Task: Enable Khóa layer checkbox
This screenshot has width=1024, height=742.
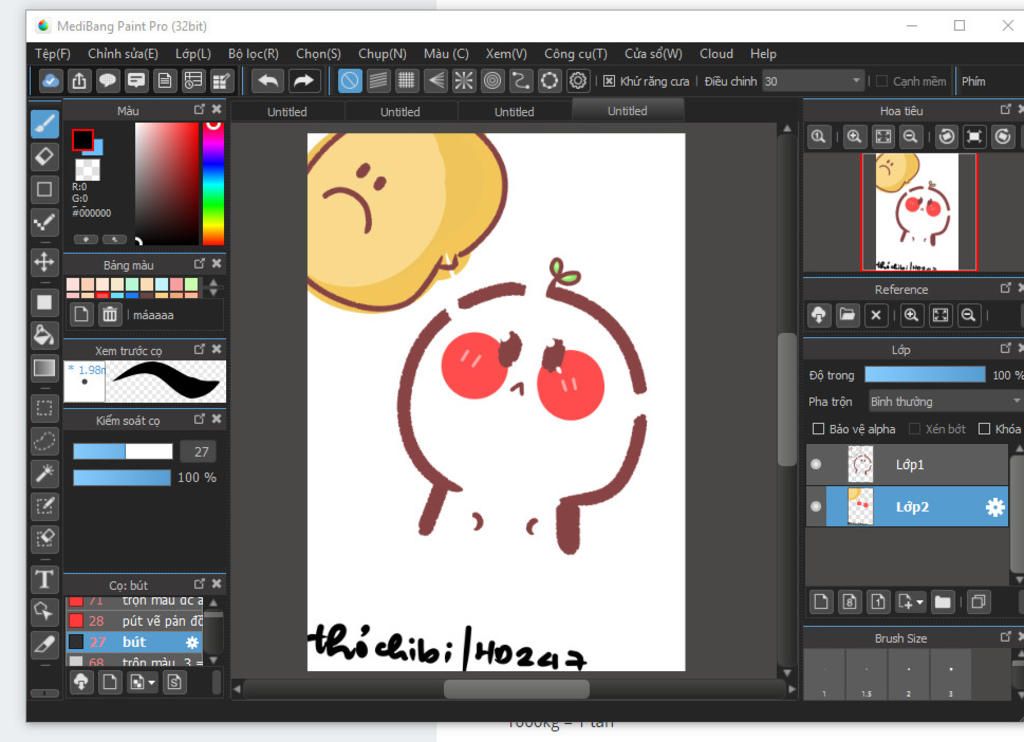Action: click(984, 428)
